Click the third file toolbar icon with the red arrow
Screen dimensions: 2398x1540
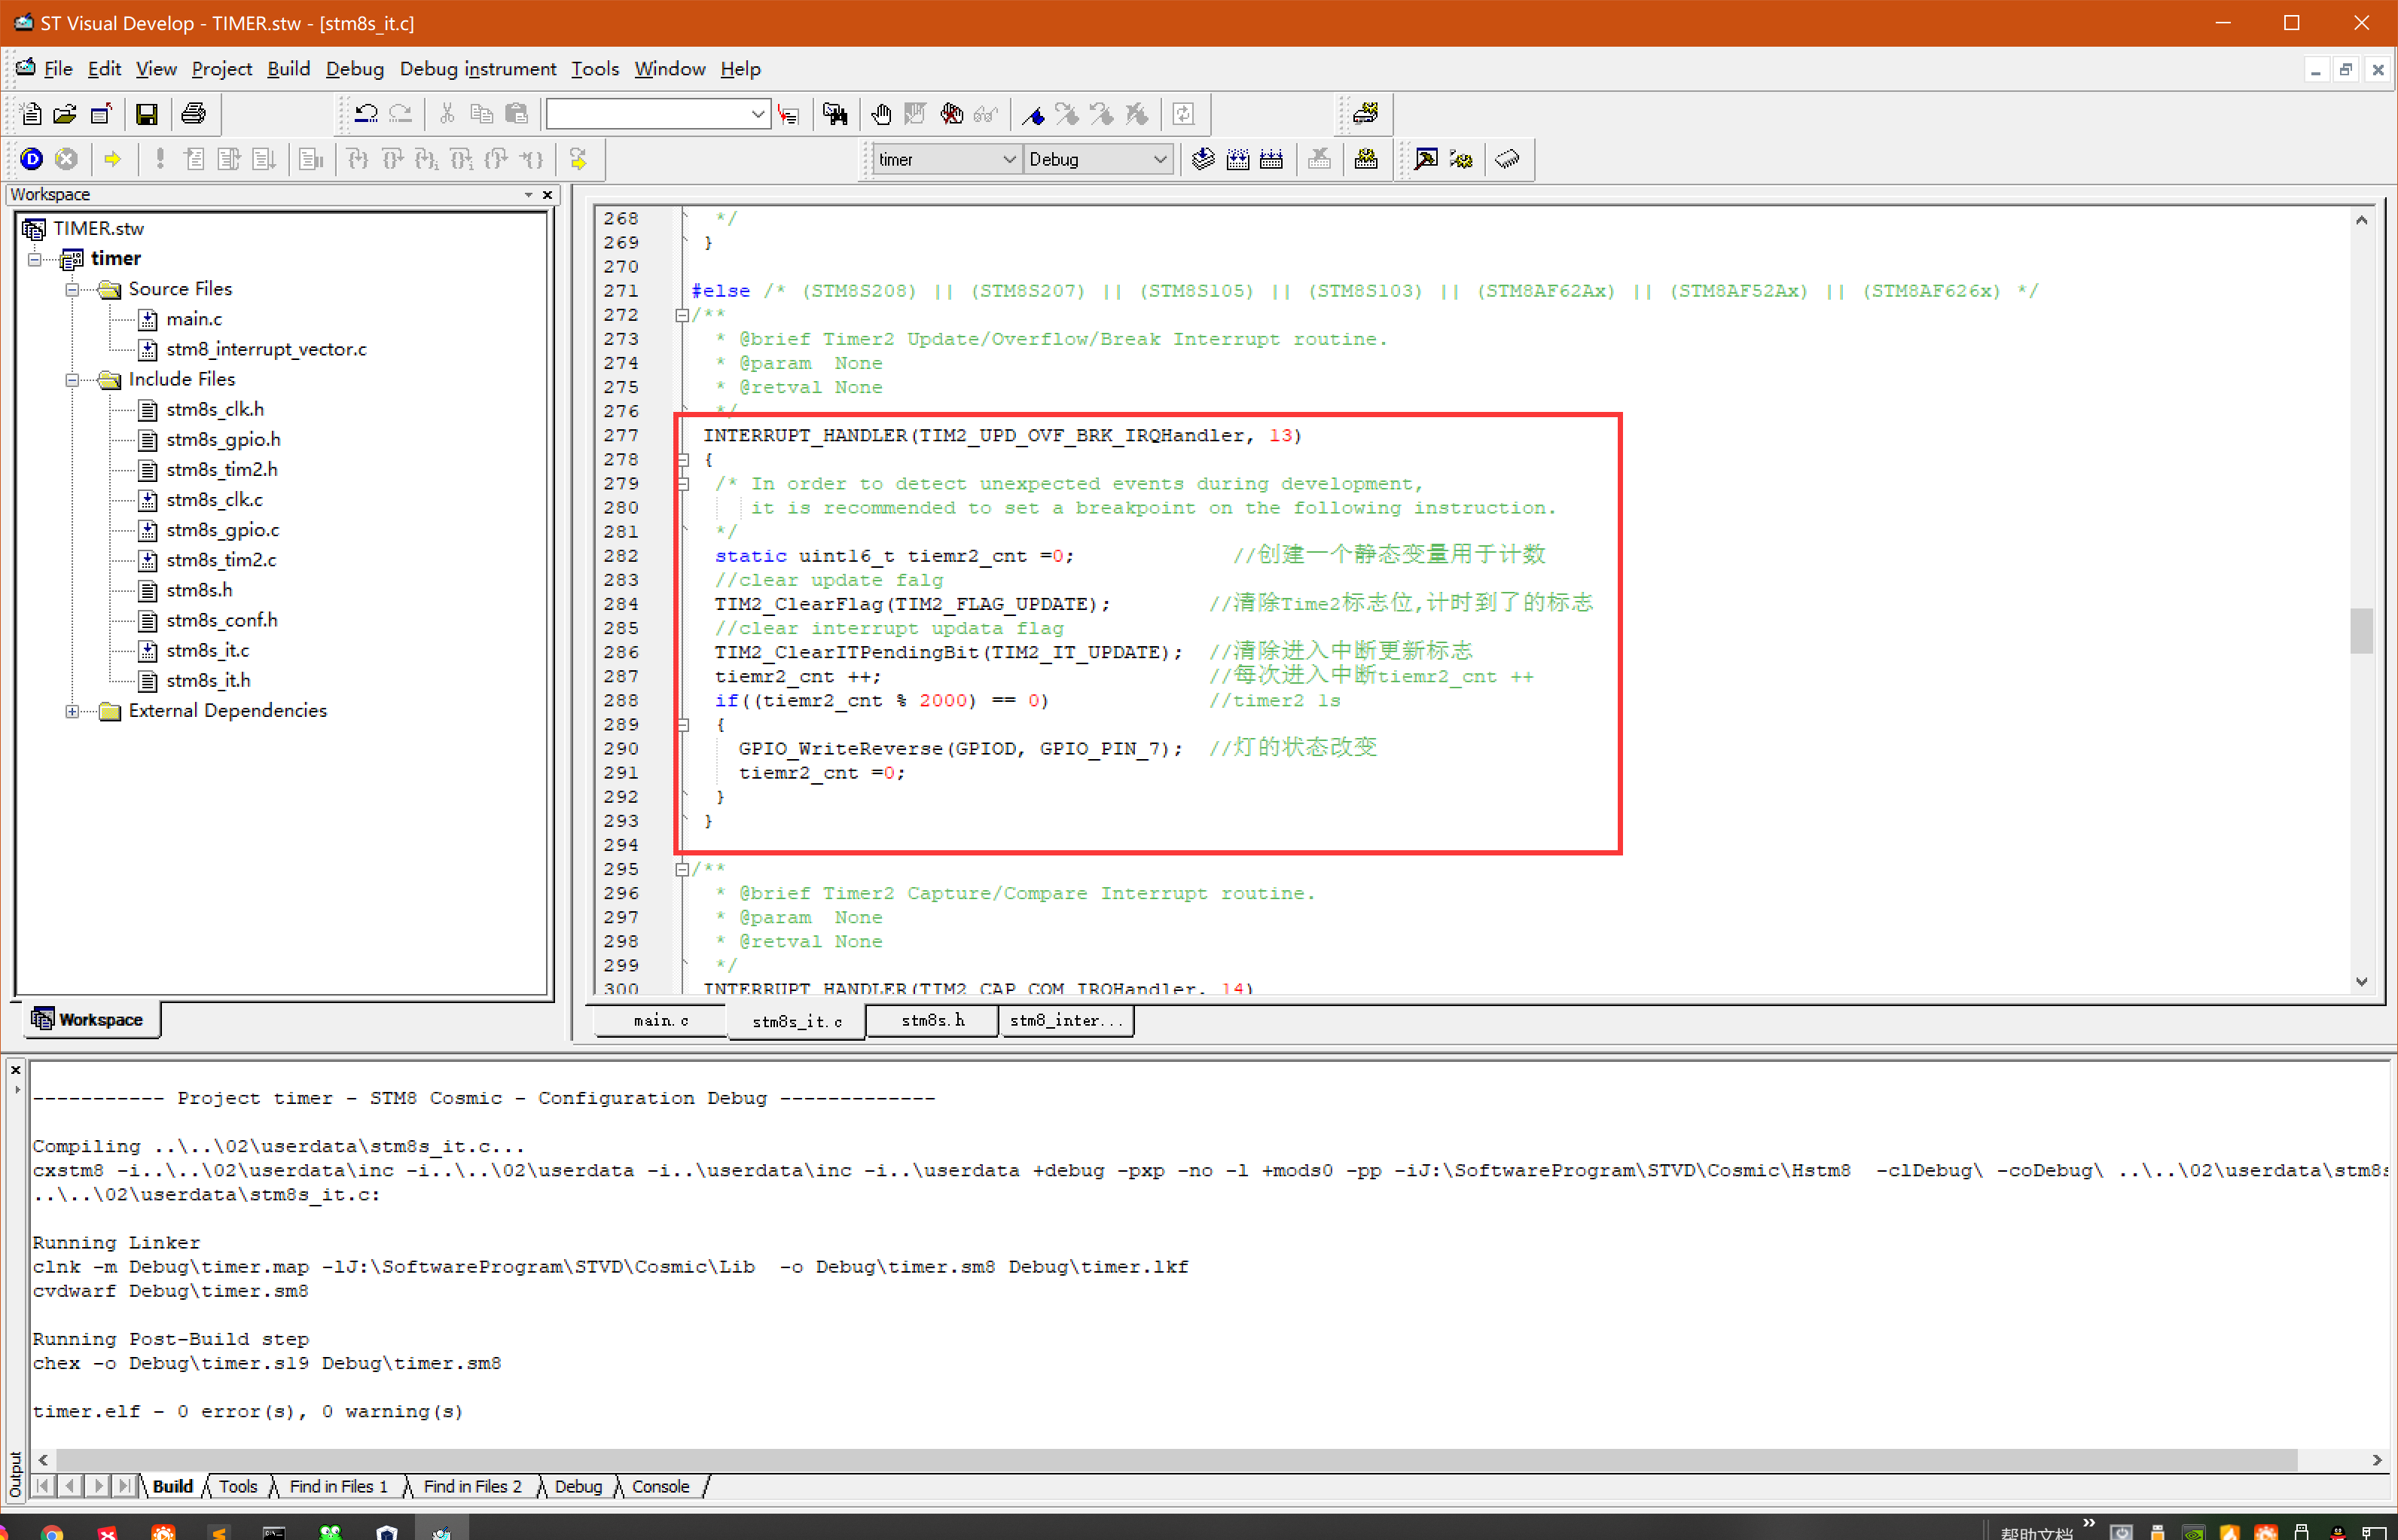pos(100,114)
